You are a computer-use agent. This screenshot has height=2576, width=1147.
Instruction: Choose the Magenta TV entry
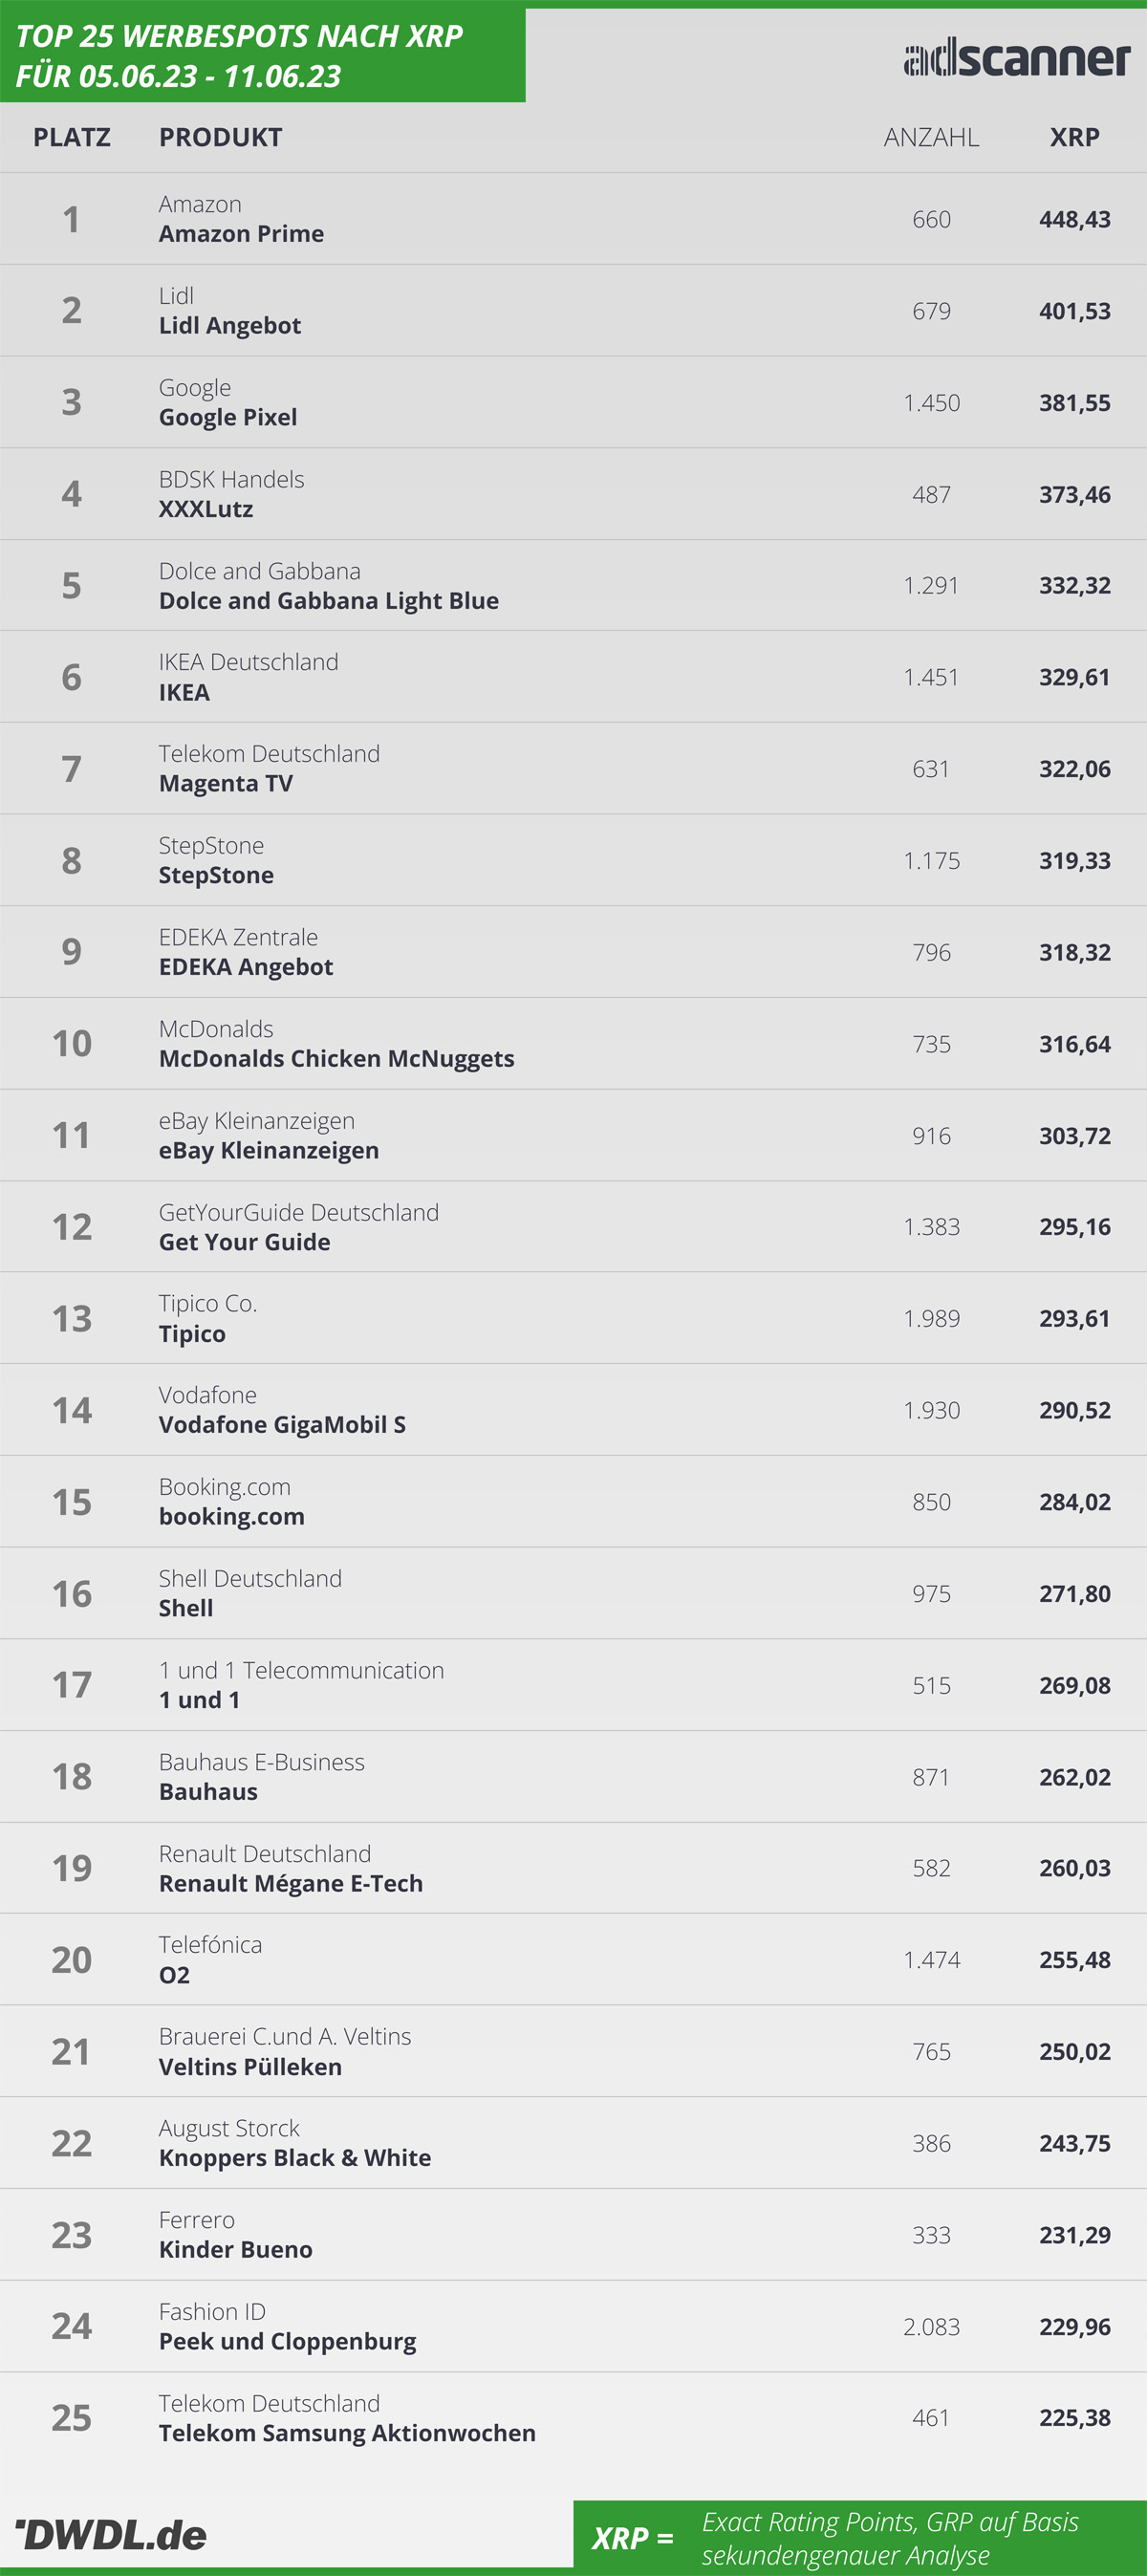click(573, 769)
